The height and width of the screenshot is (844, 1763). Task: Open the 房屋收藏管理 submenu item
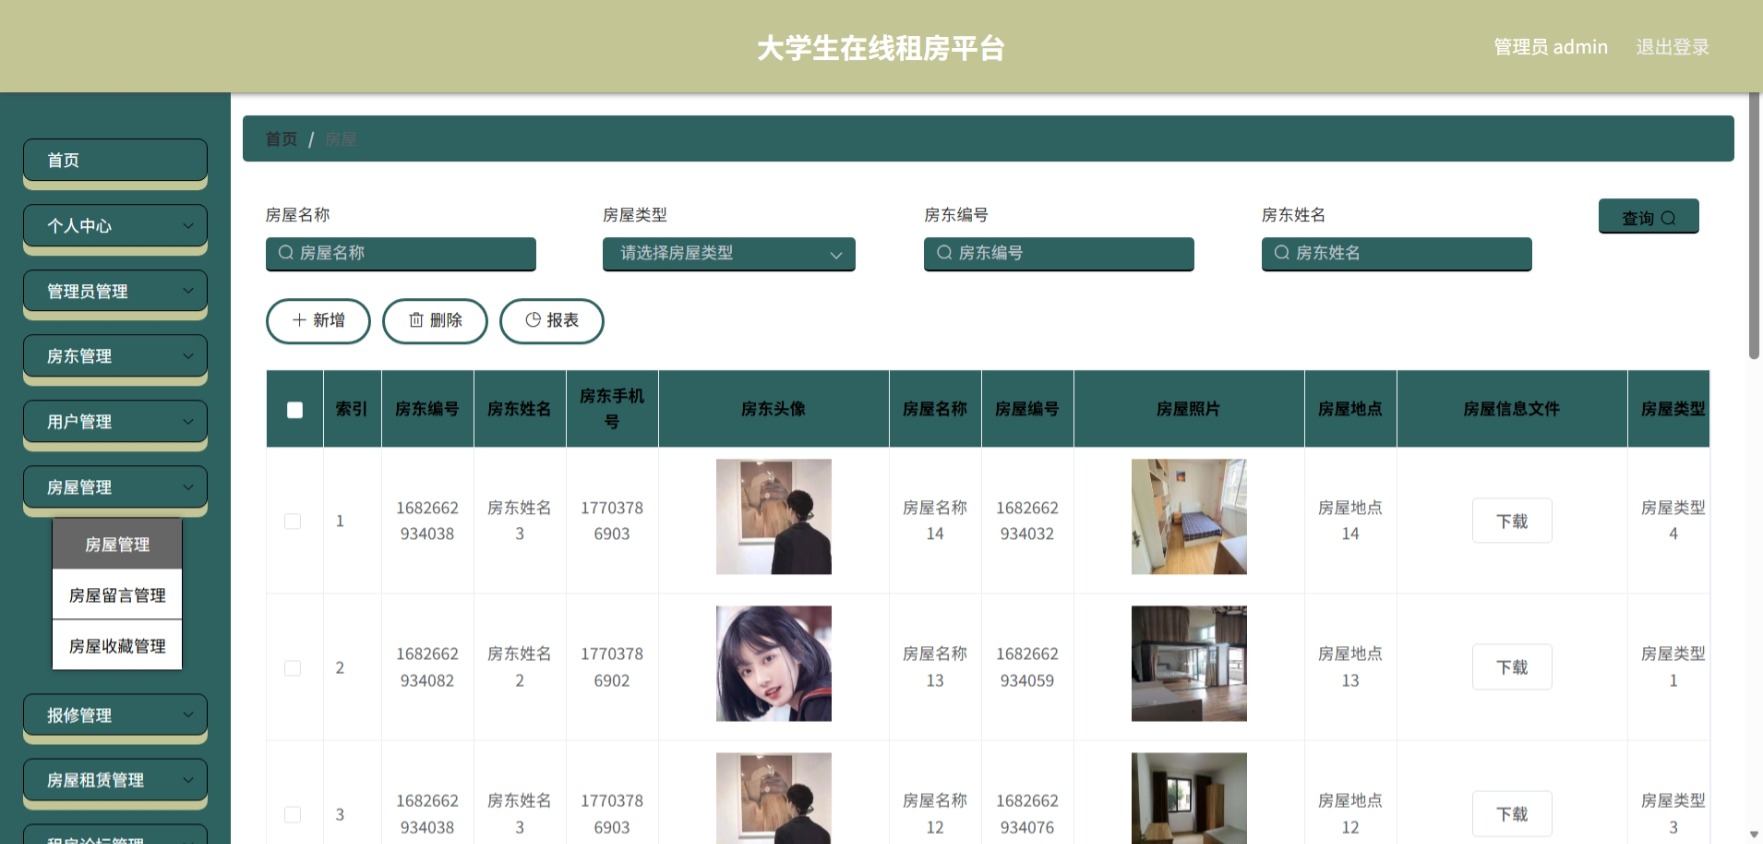tap(117, 646)
